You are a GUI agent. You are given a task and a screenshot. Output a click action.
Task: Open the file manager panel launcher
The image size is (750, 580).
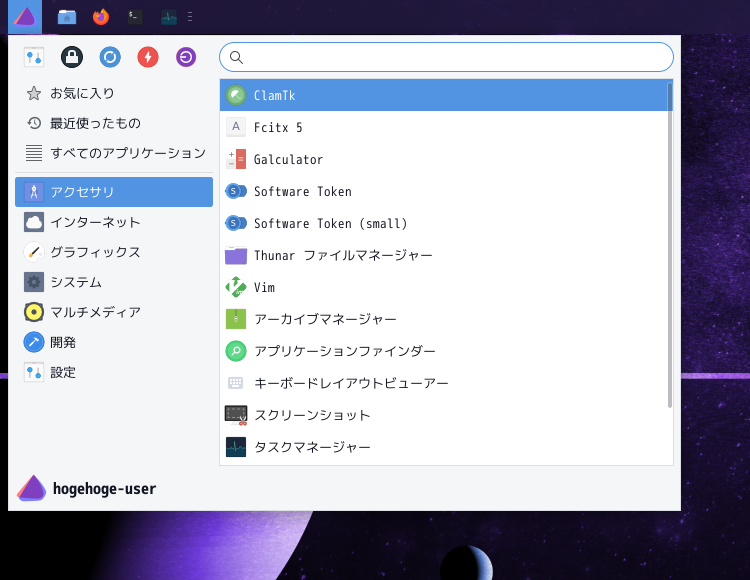[x=67, y=17]
